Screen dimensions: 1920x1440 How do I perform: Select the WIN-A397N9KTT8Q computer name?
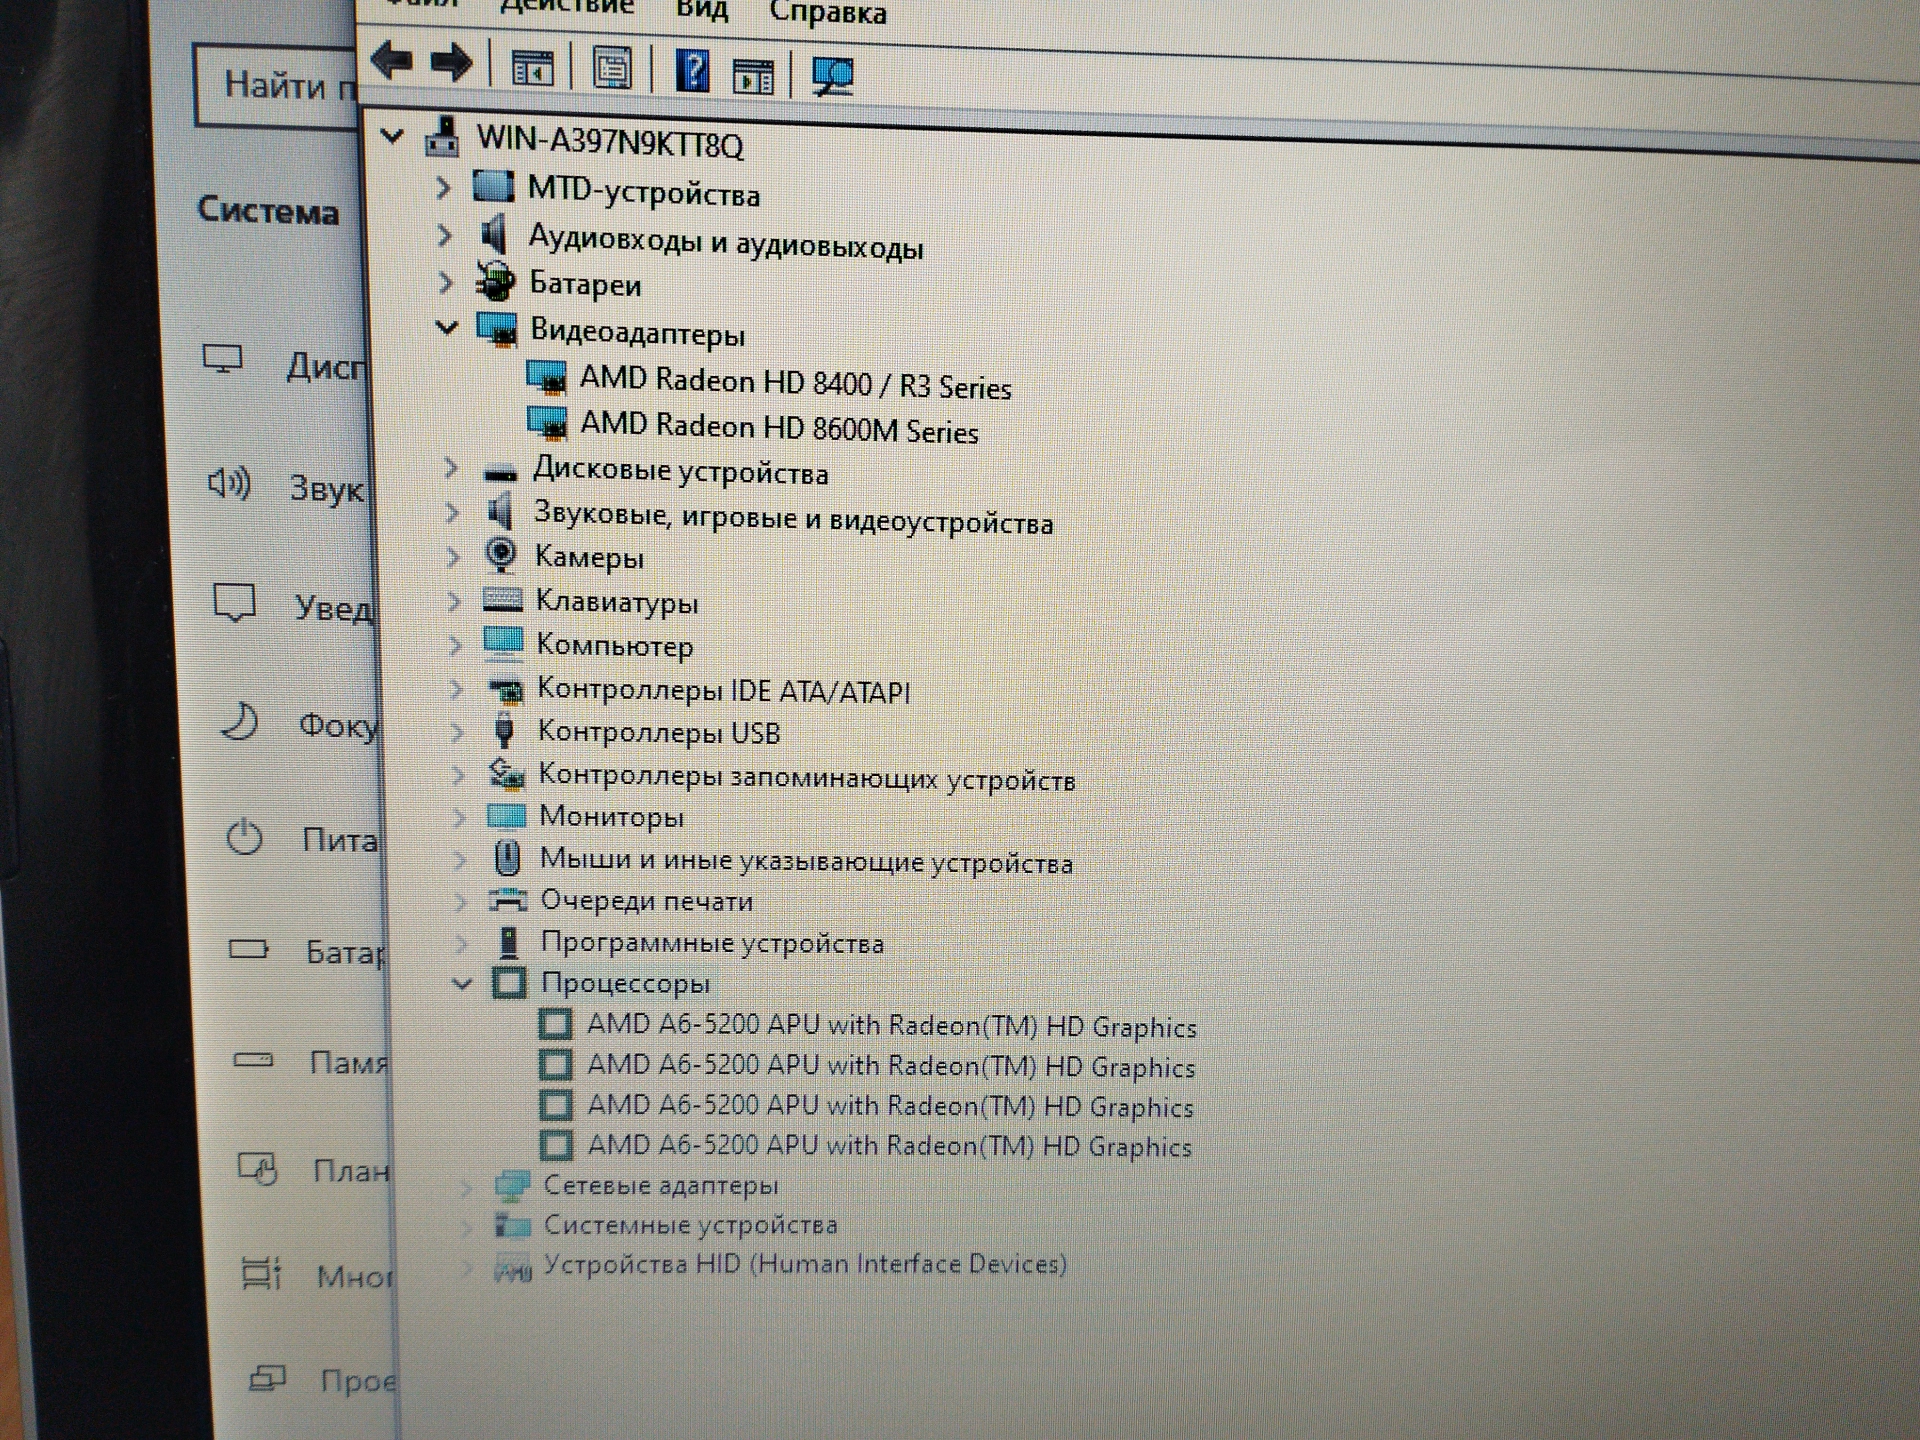[x=610, y=142]
